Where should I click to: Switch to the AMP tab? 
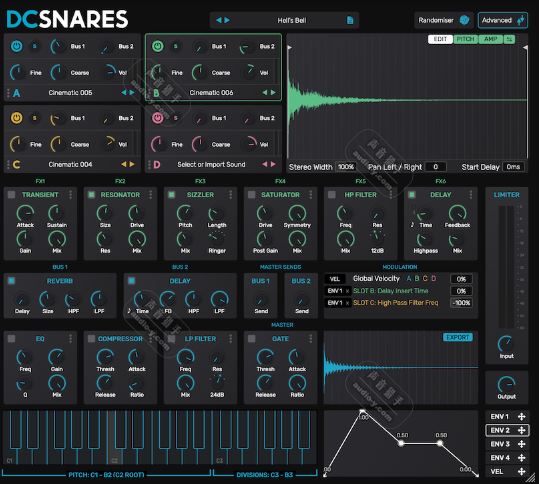(x=491, y=39)
